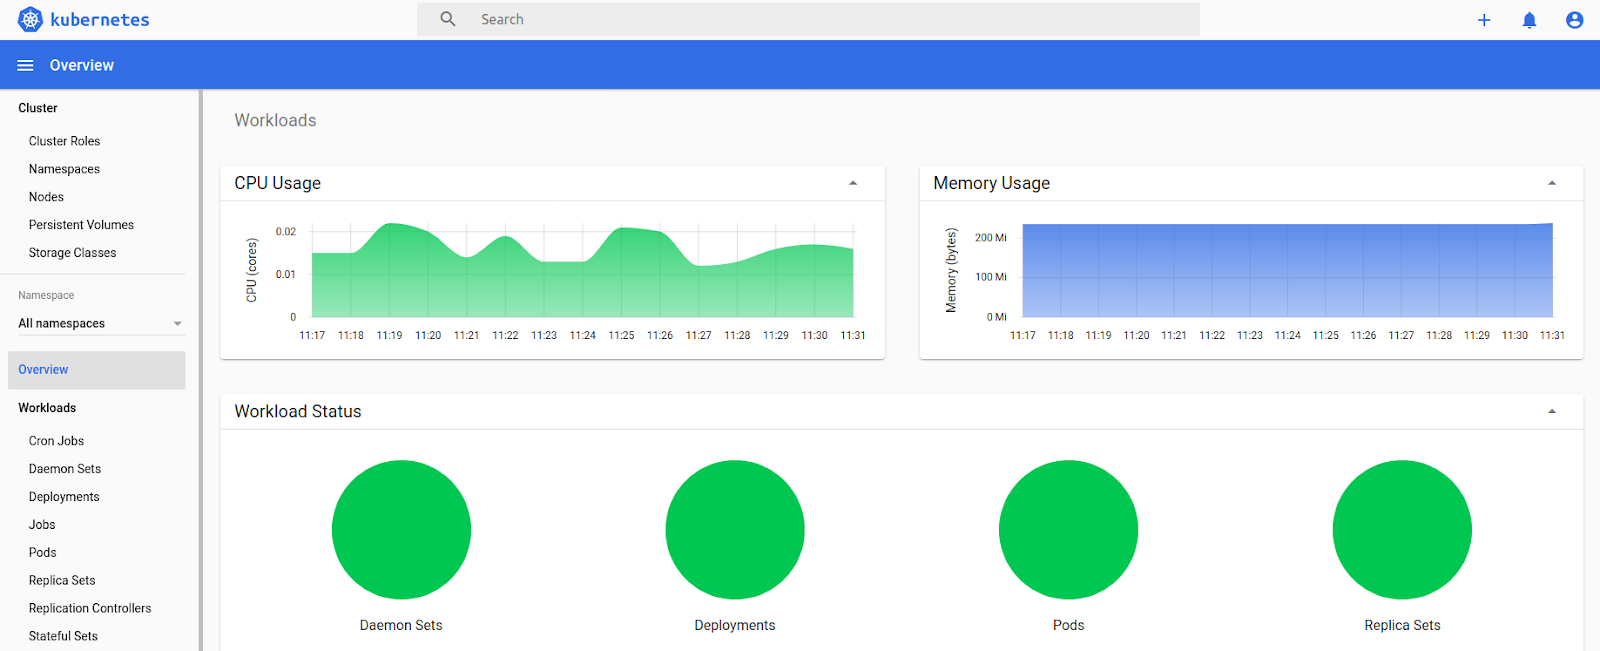Collapse the CPU Usage card
1600x651 pixels.
pos(853,183)
